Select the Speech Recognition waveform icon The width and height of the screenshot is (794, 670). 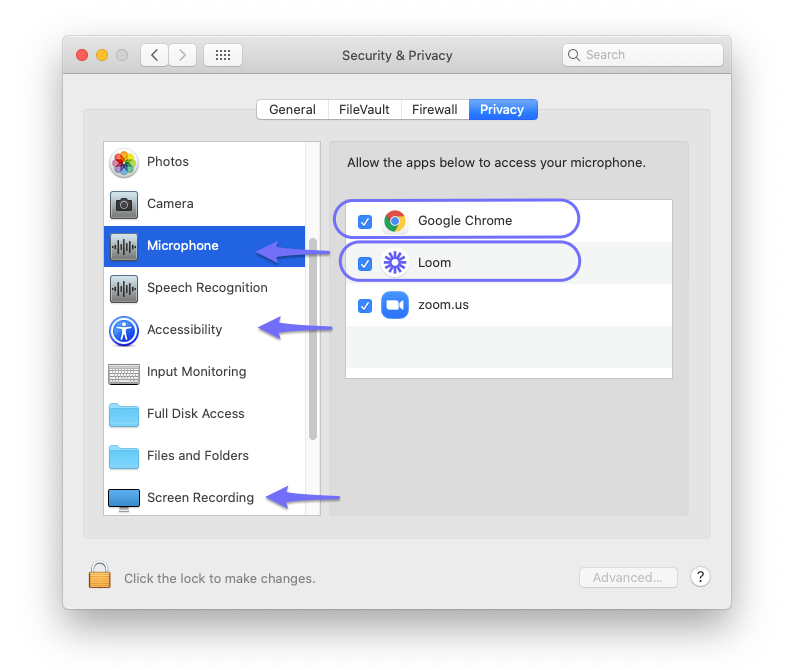124,288
